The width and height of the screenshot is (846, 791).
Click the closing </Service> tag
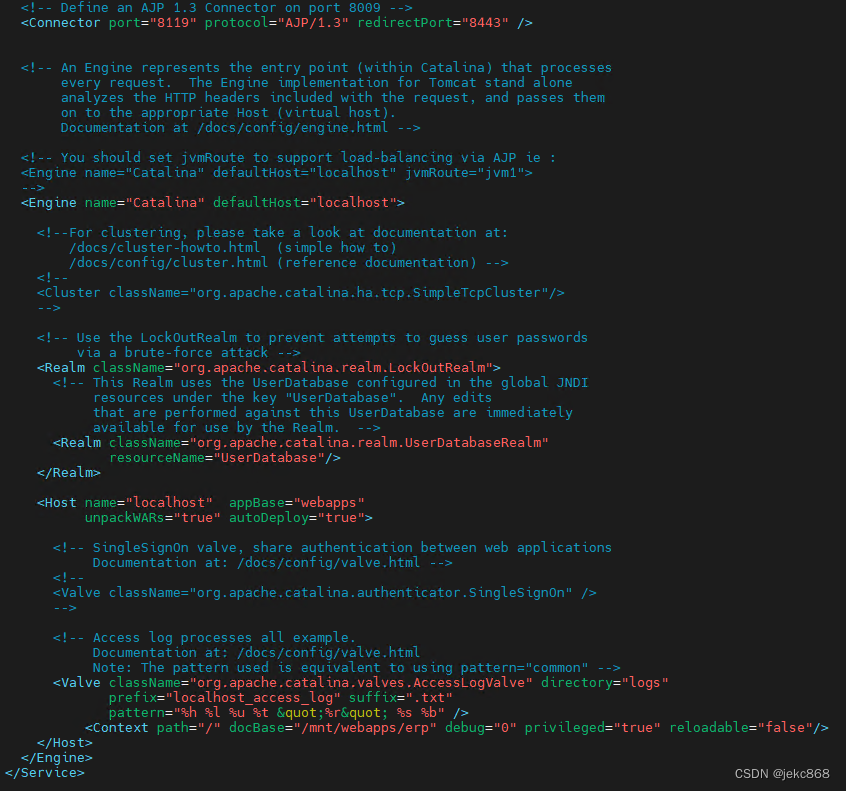(x=45, y=773)
